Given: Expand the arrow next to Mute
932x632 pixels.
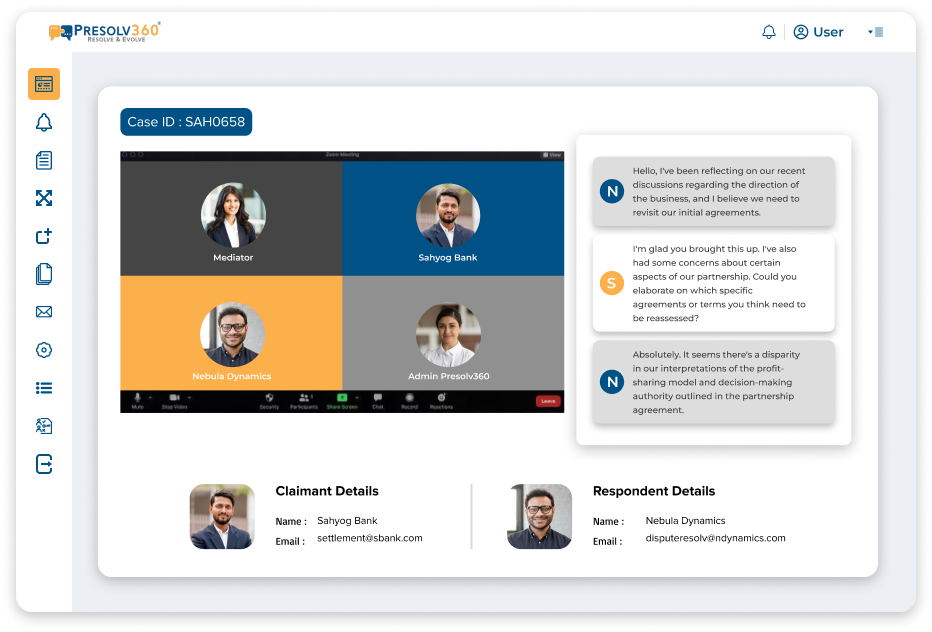Looking at the screenshot, I should [150, 397].
